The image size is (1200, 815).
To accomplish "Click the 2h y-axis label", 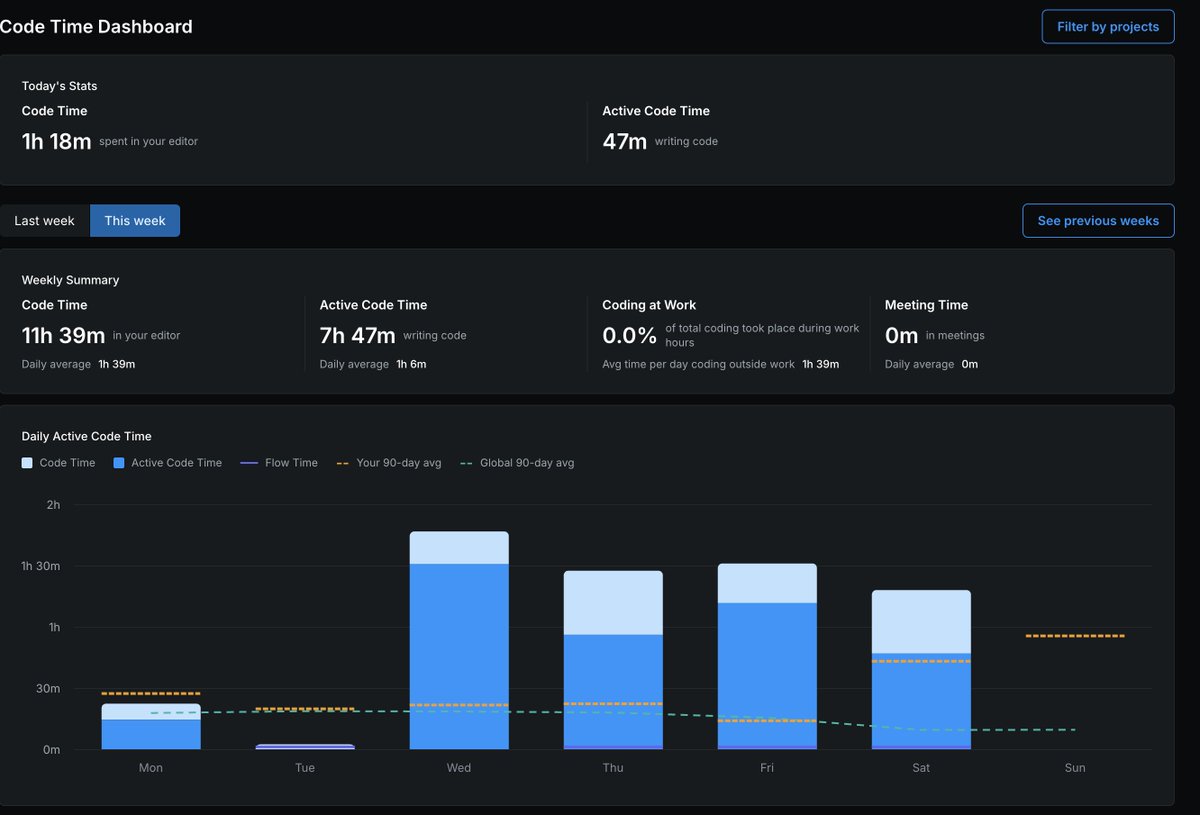I will pos(53,505).
